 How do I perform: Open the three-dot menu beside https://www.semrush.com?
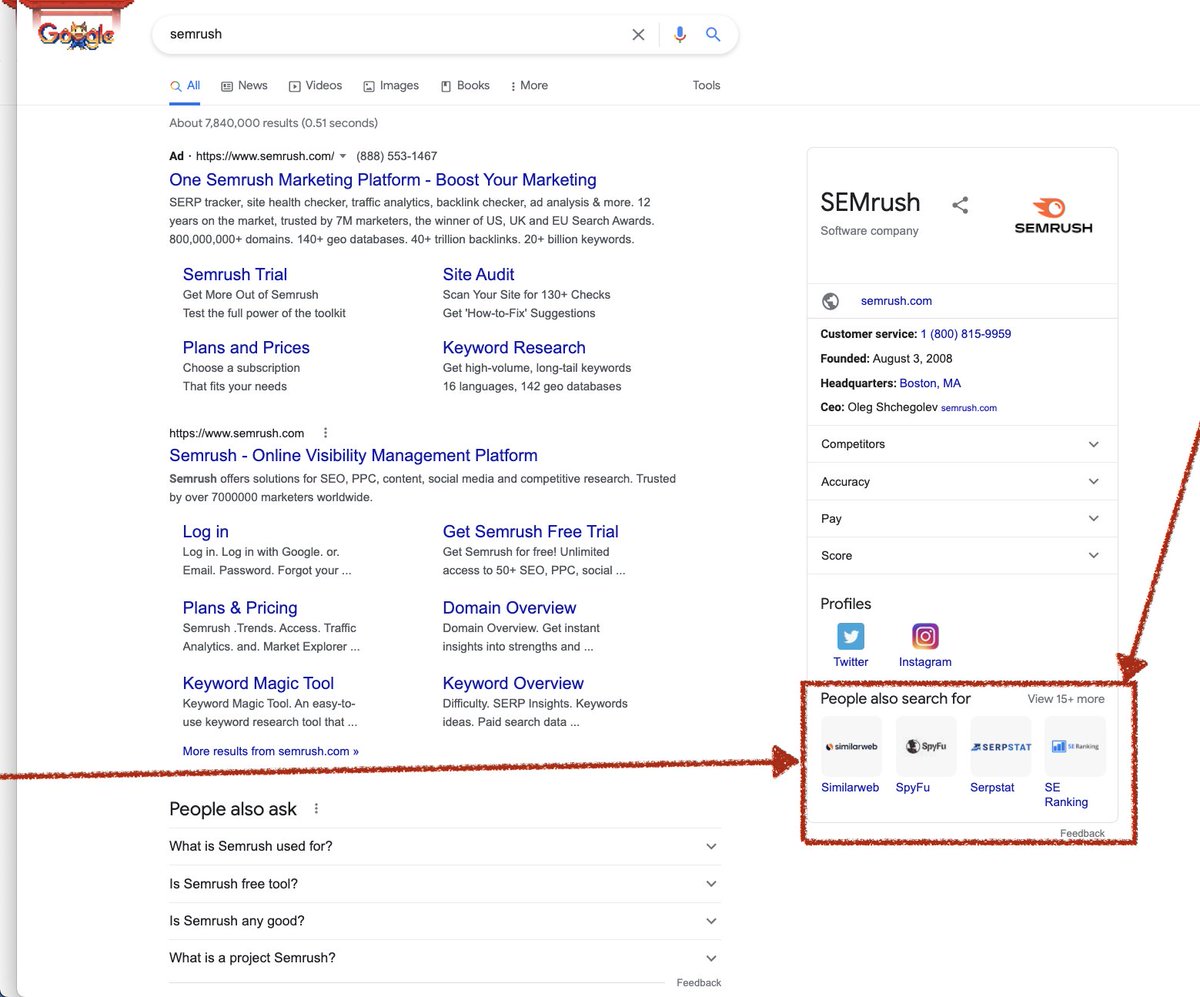pos(325,433)
